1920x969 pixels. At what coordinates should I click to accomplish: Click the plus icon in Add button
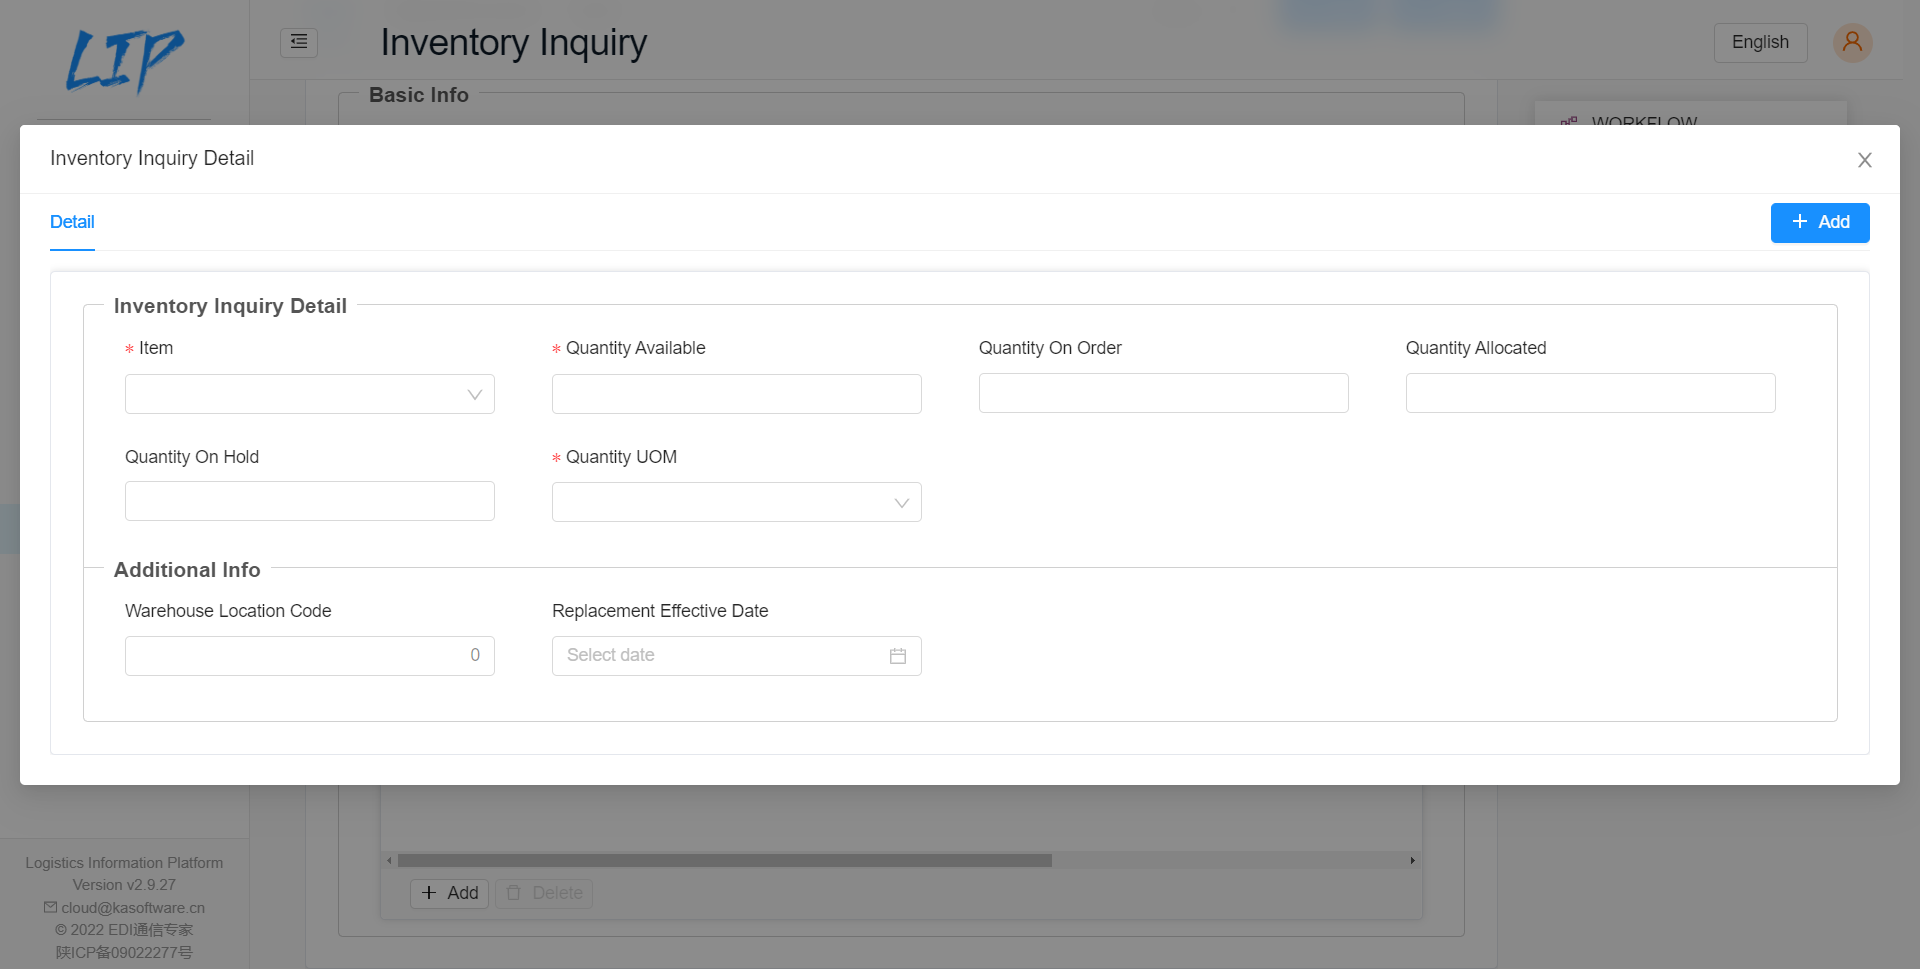[x=1799, y=222]
